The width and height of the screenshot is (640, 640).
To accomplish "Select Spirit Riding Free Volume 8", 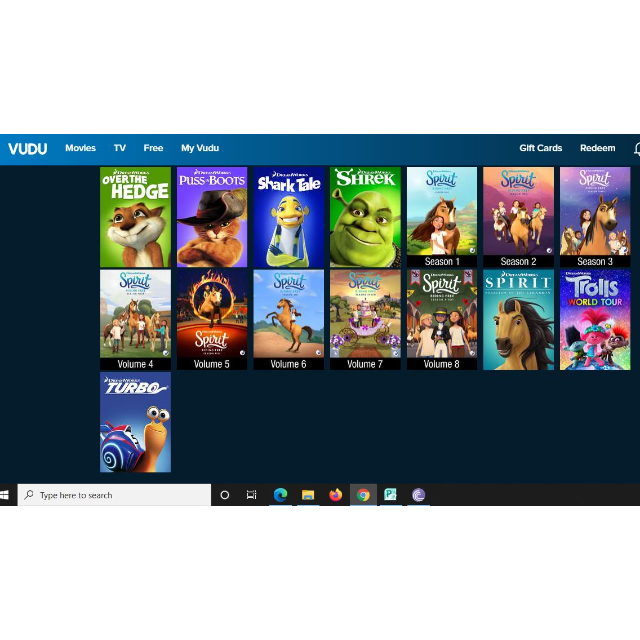I will click(x=442, y=320).
